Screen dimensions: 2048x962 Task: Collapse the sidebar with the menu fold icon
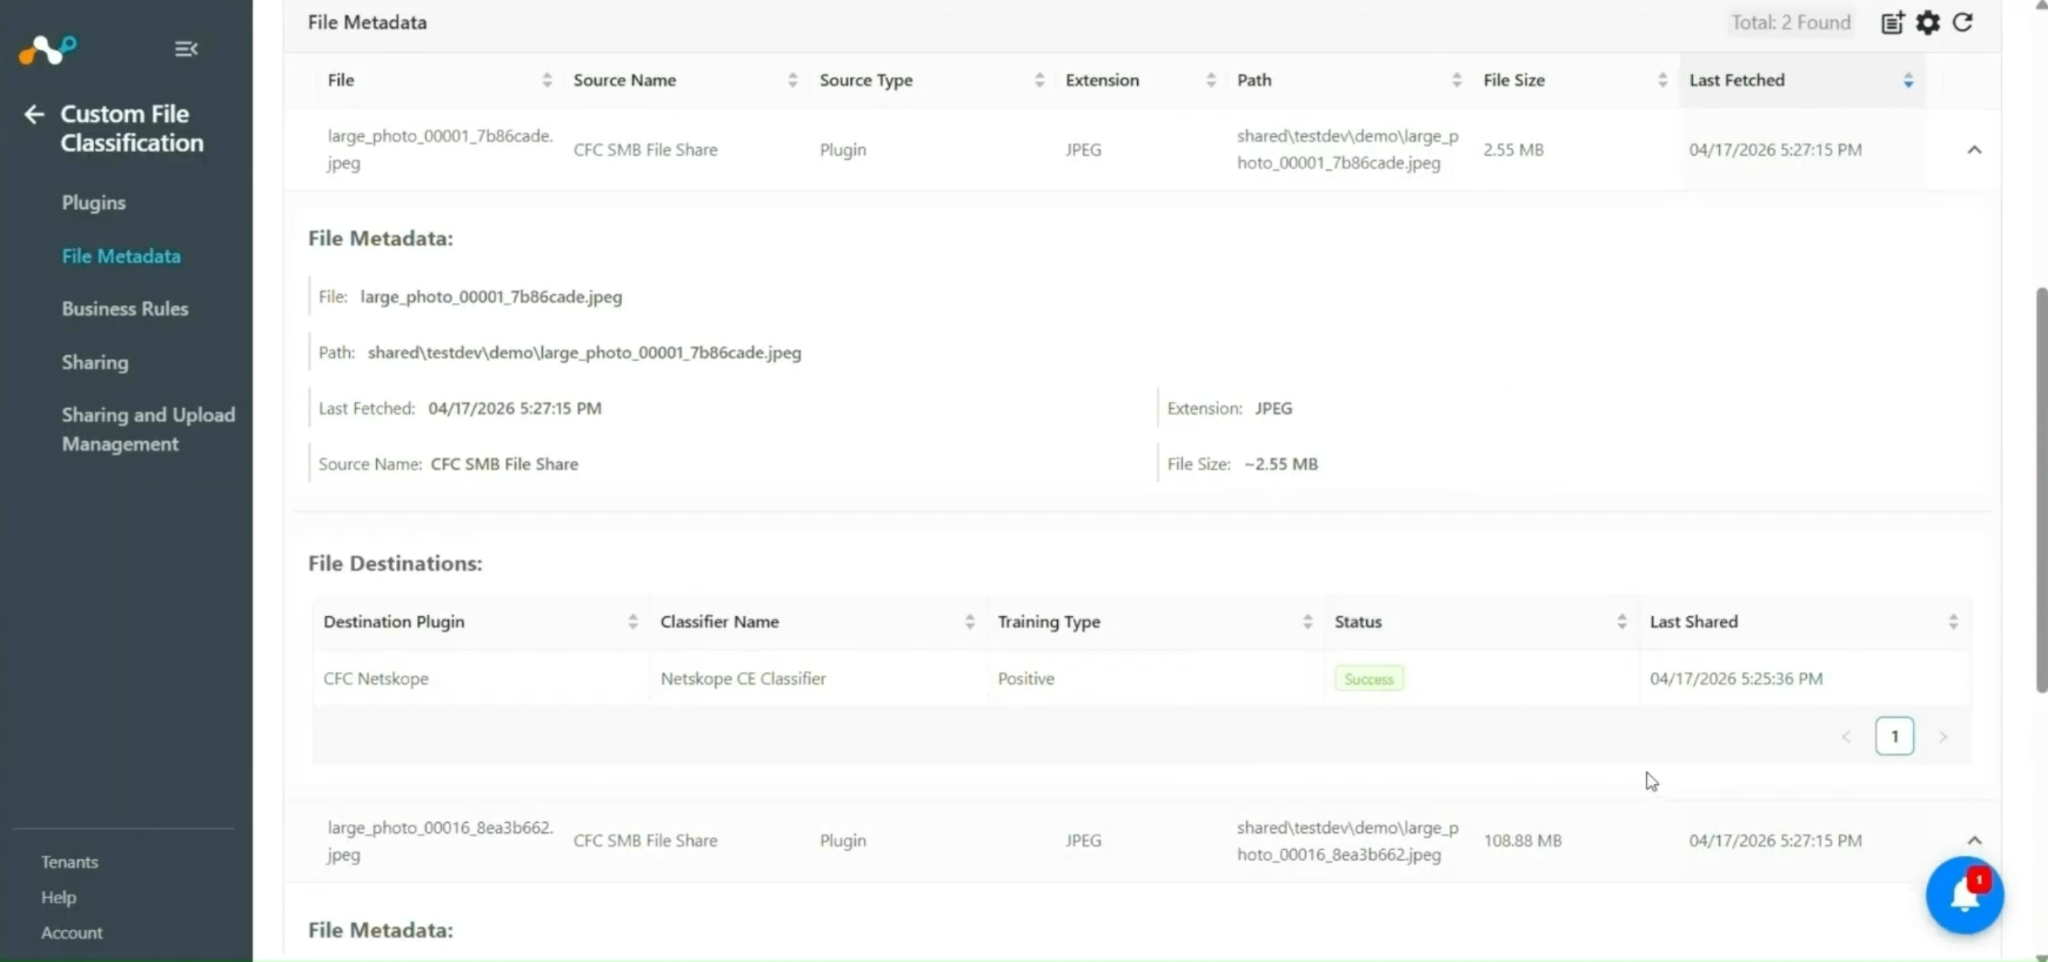[x=186, y=49]
